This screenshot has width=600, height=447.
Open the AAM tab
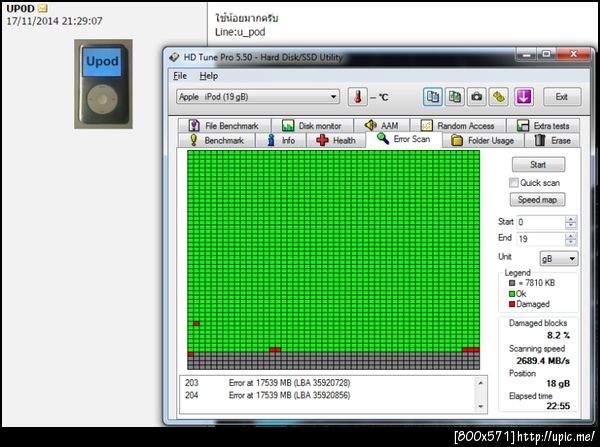[x=382, y=126]
